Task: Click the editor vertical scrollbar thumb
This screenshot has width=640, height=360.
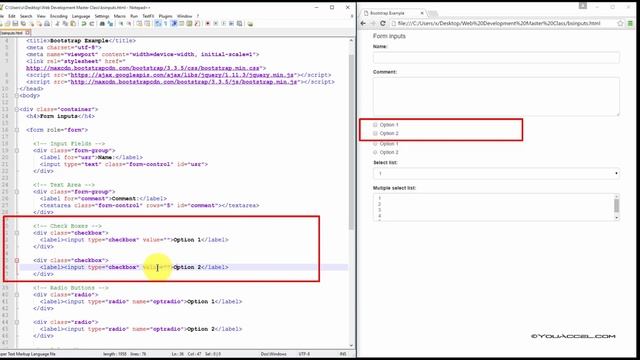Action: (x=351, y=141)
